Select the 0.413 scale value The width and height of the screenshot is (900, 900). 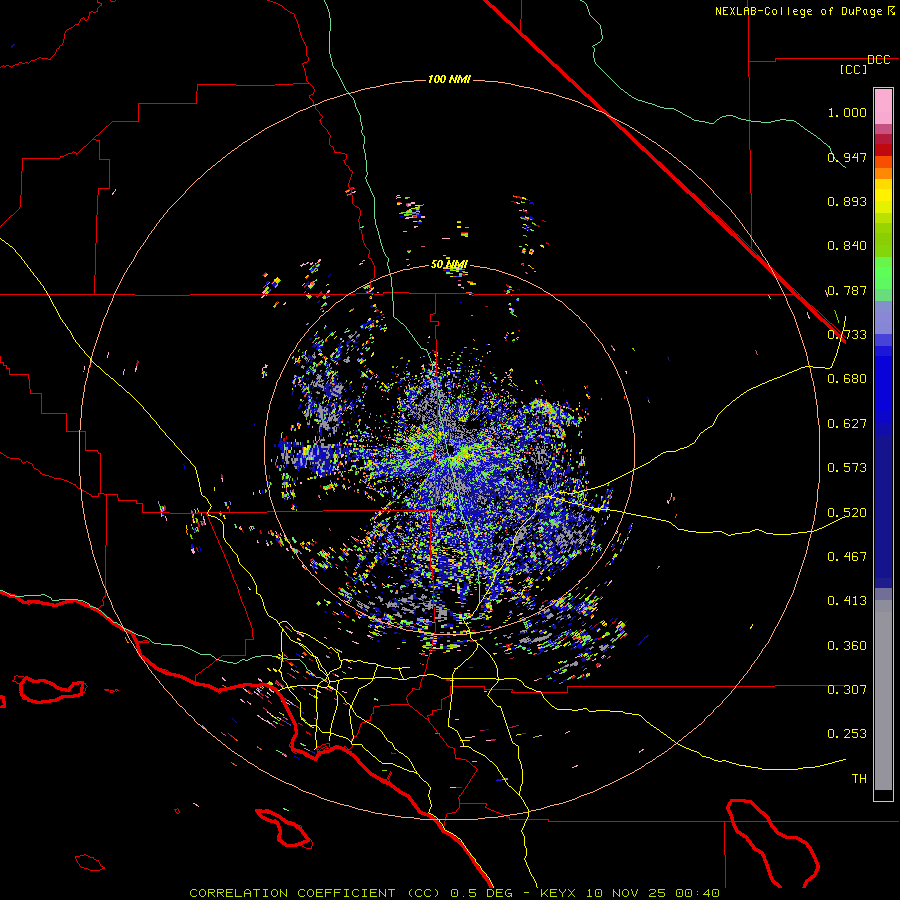coord(847,601)
